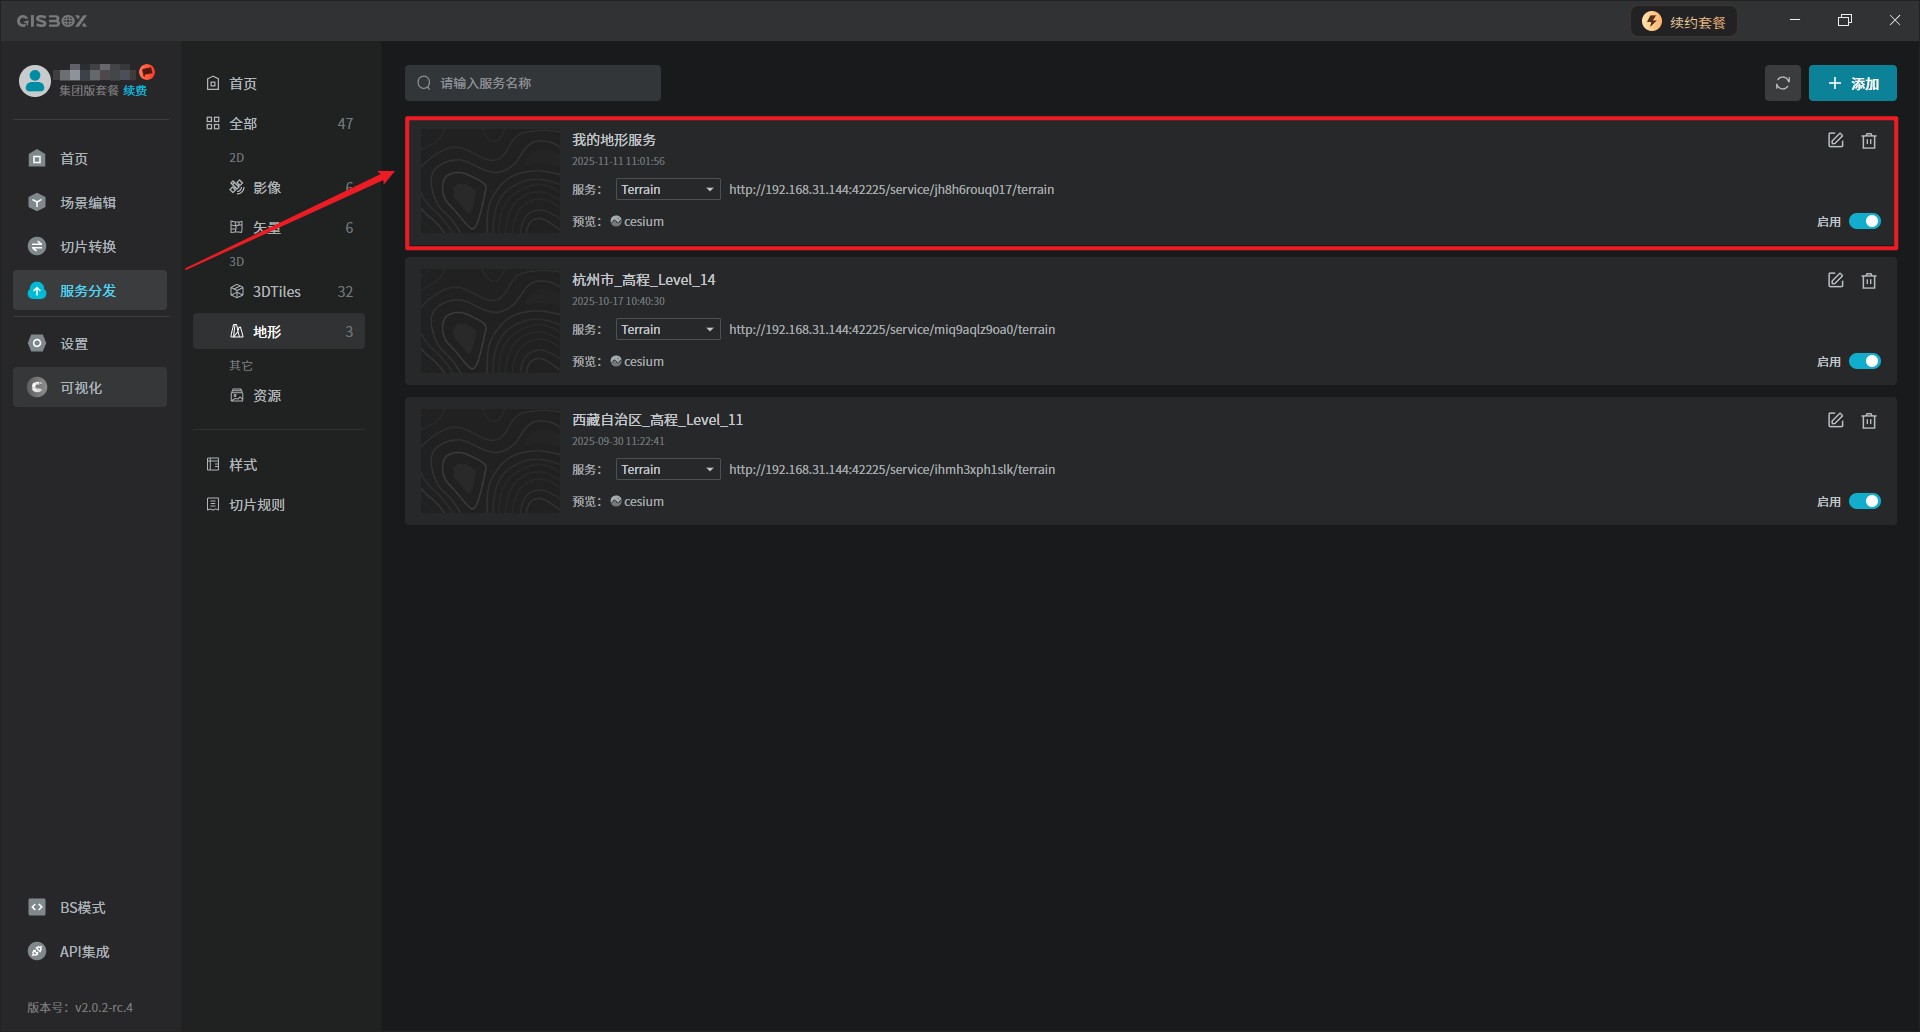Disable the 我的地形服务 enable toggle
This screenshot has height=1032, width=1920.
pyautogui.click(x=1864, y=222)
